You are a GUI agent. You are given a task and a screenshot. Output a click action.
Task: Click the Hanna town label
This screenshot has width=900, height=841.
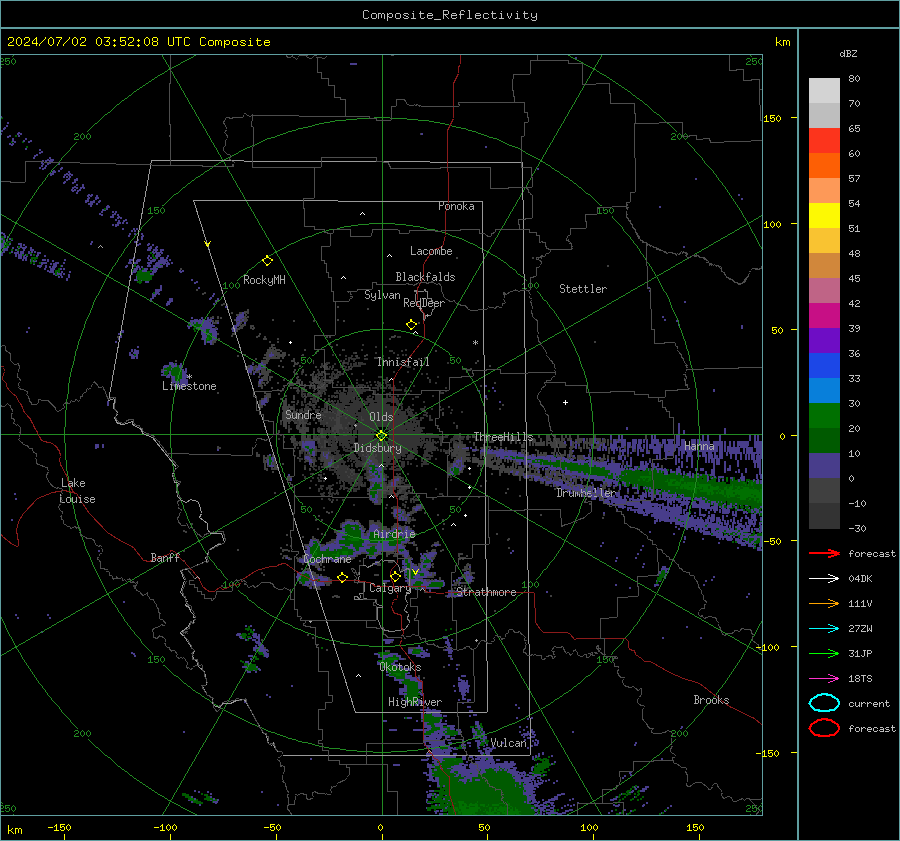point(699,446)
